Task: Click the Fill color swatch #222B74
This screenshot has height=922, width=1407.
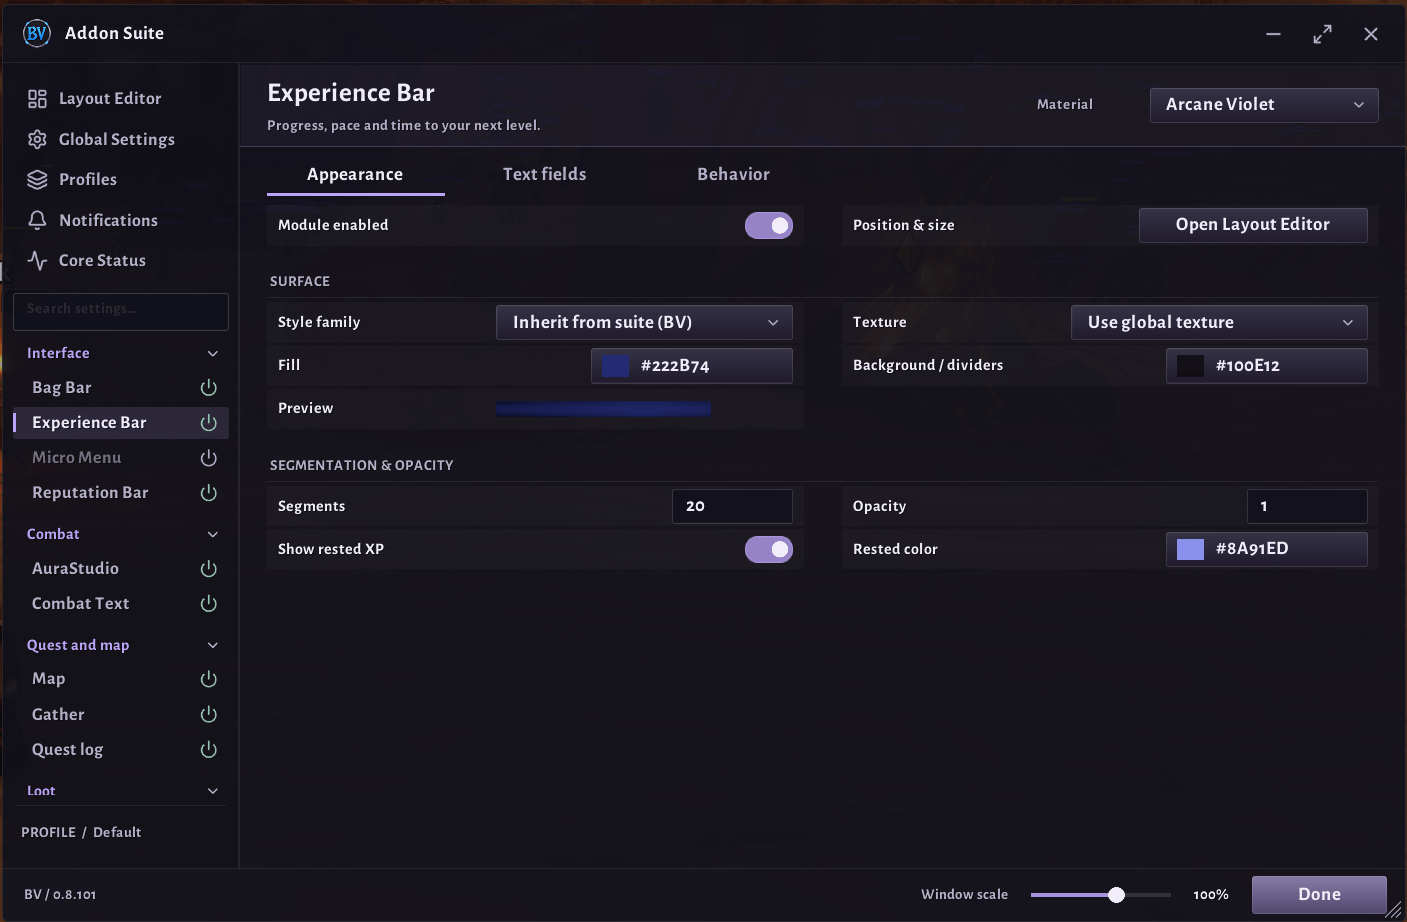Action: (x=615, y=366)
